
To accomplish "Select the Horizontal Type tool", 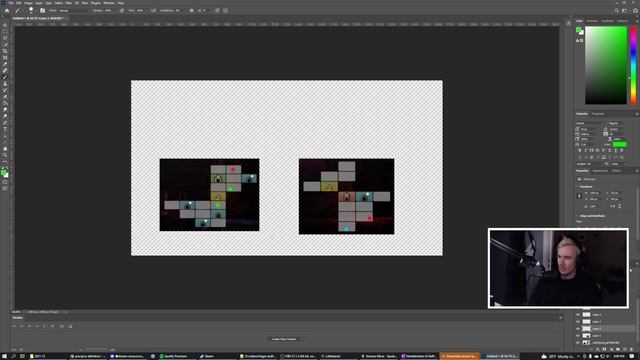I will click(x=5, y=129).
